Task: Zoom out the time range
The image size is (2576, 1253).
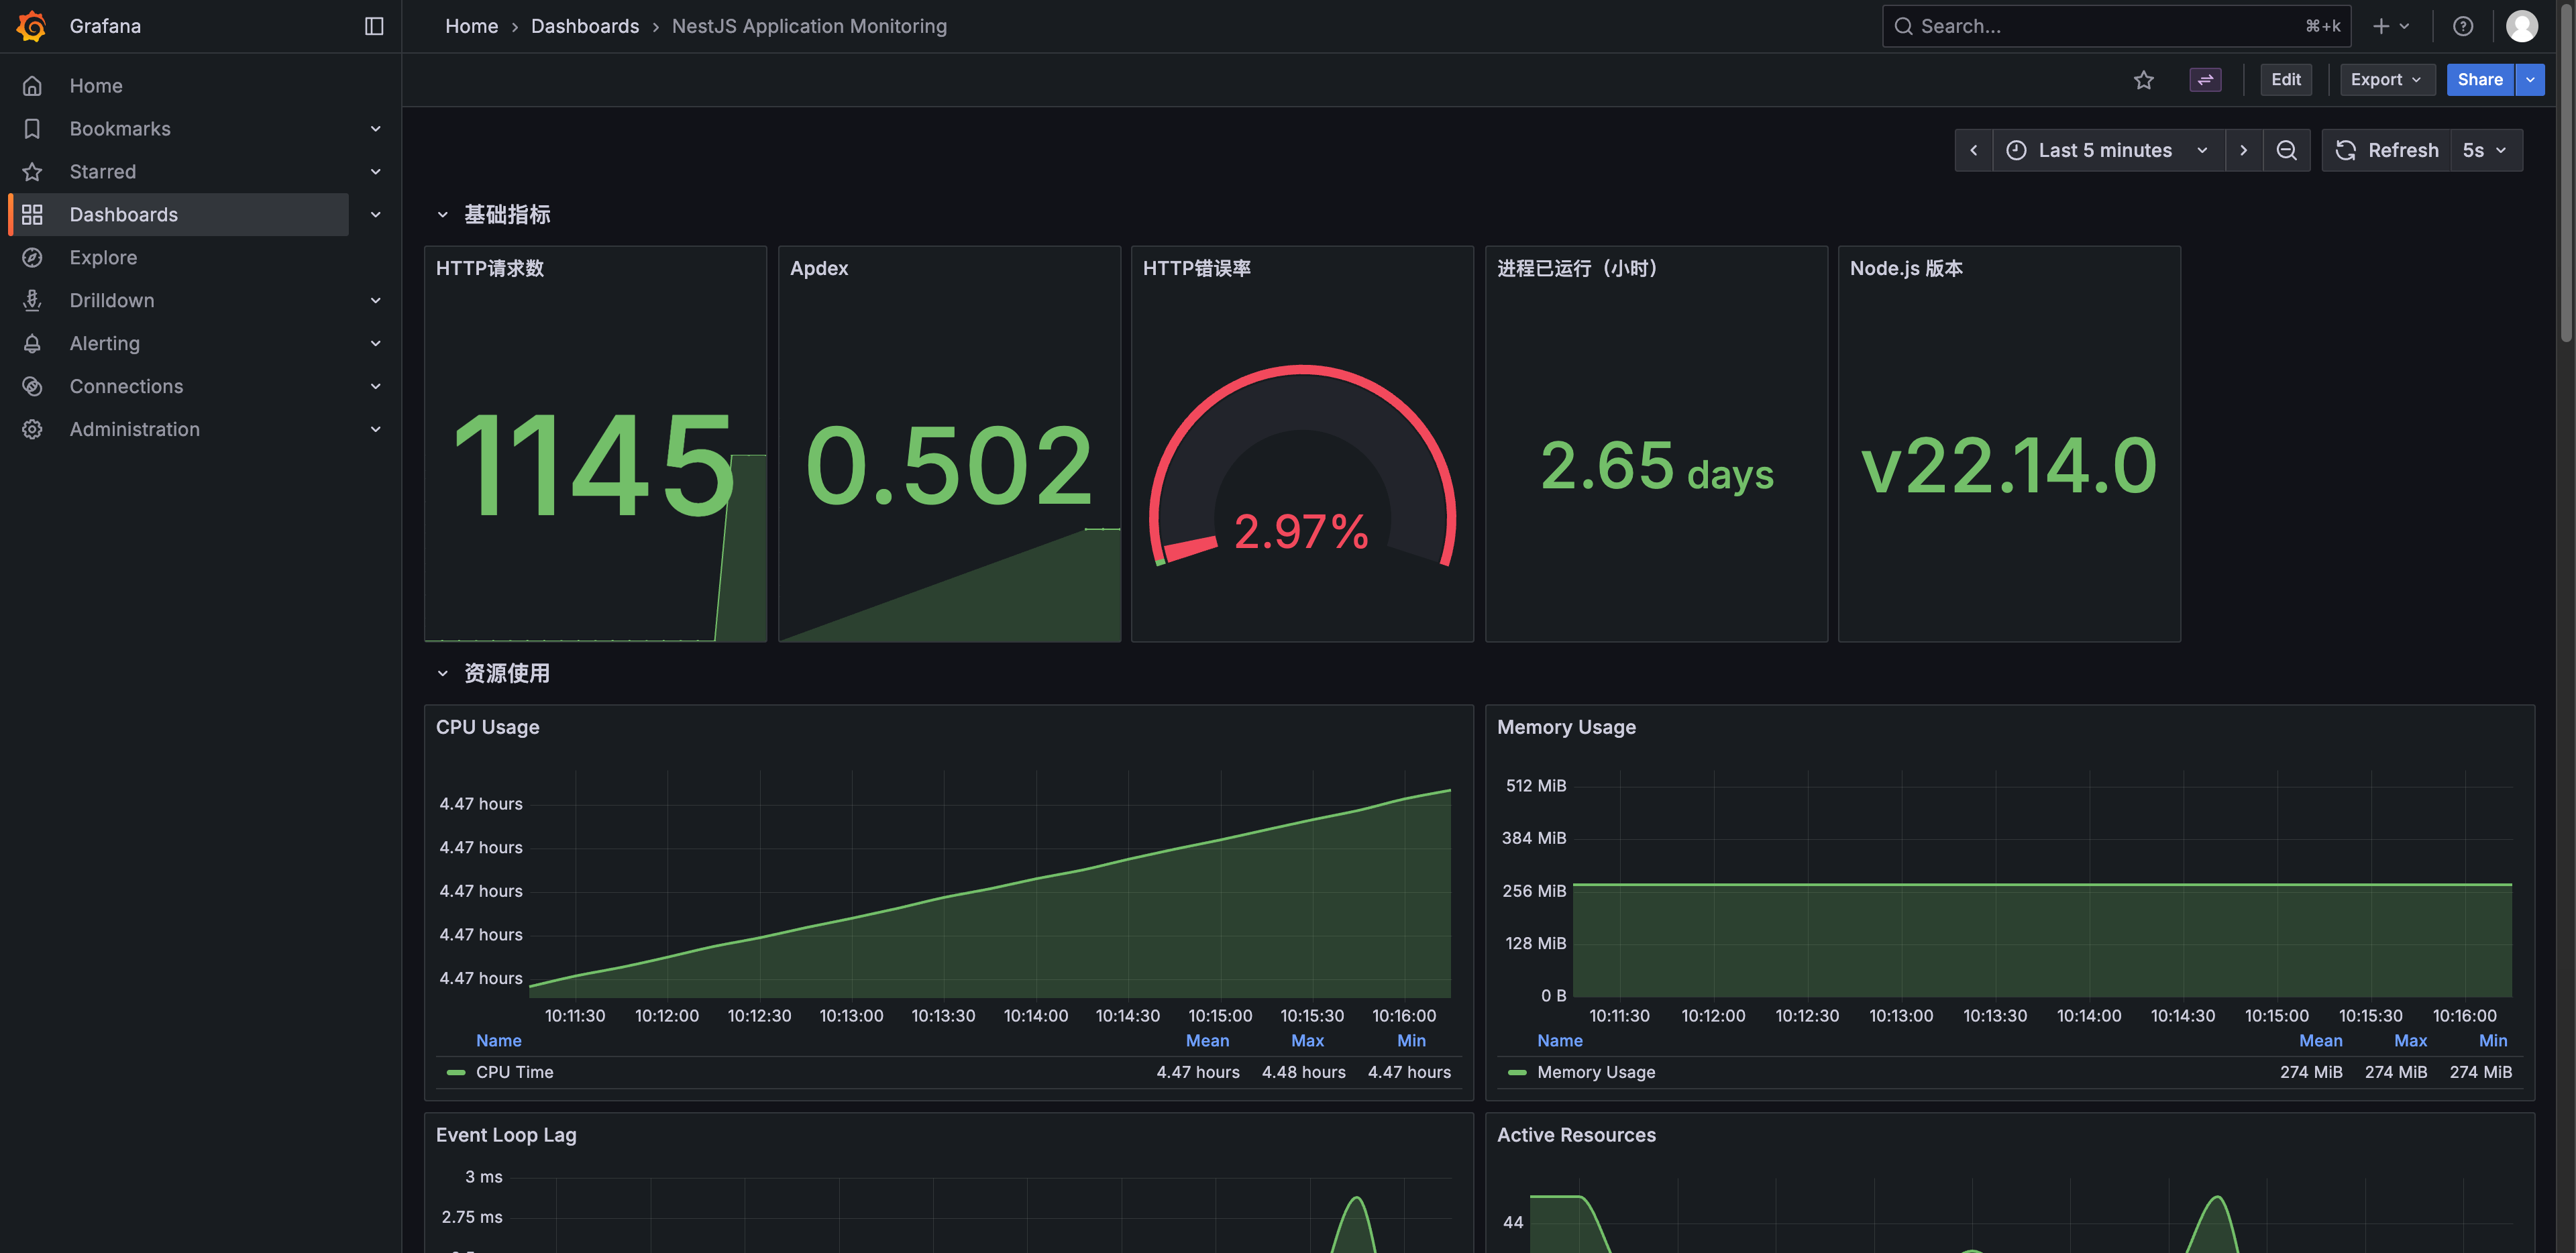Action: (2286, 150)
